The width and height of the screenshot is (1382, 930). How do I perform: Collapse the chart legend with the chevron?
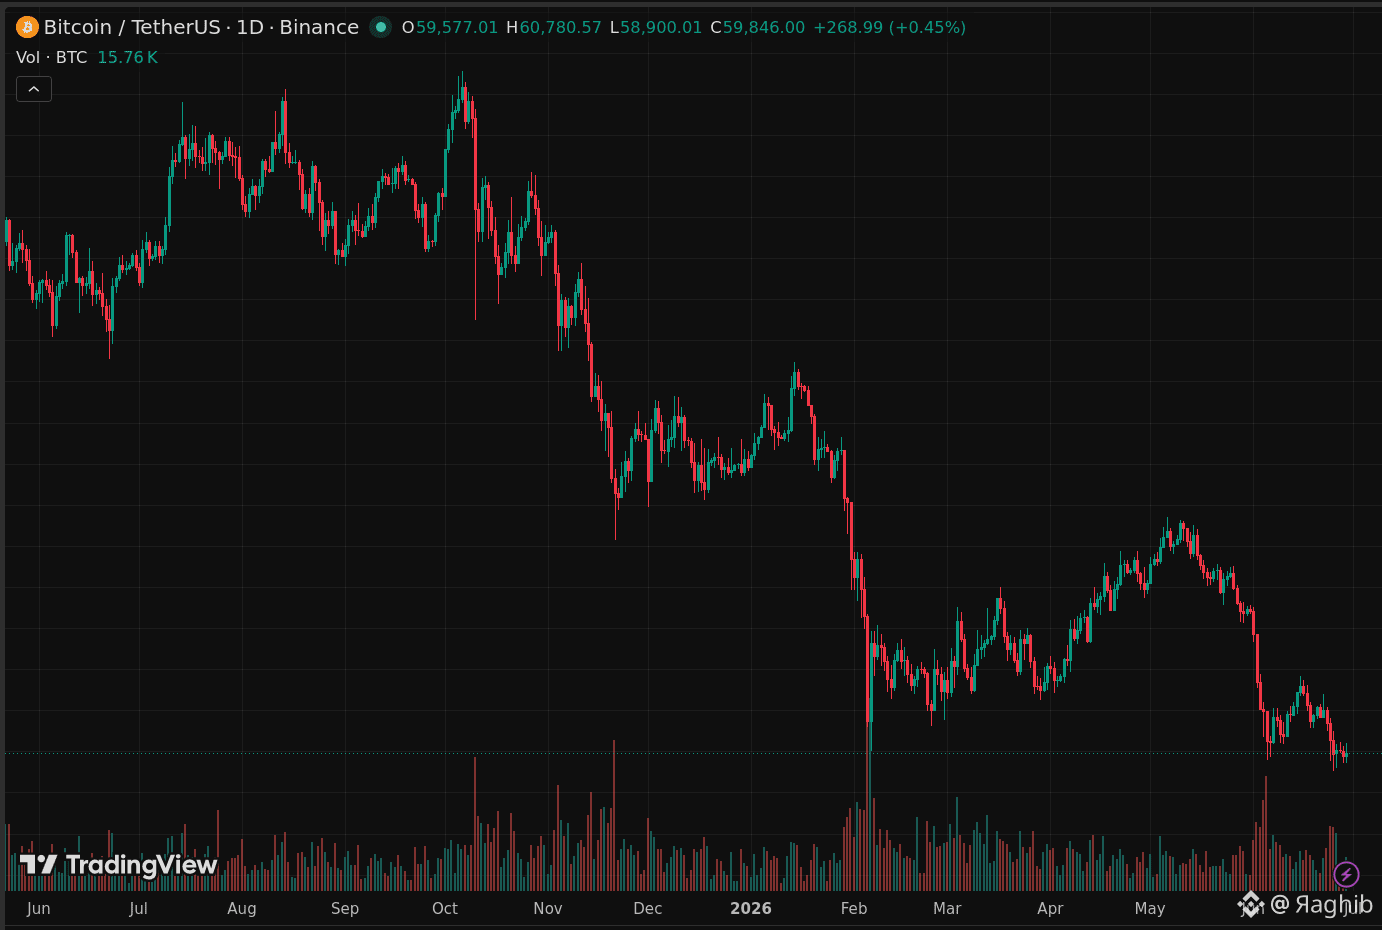pos(34,89)
